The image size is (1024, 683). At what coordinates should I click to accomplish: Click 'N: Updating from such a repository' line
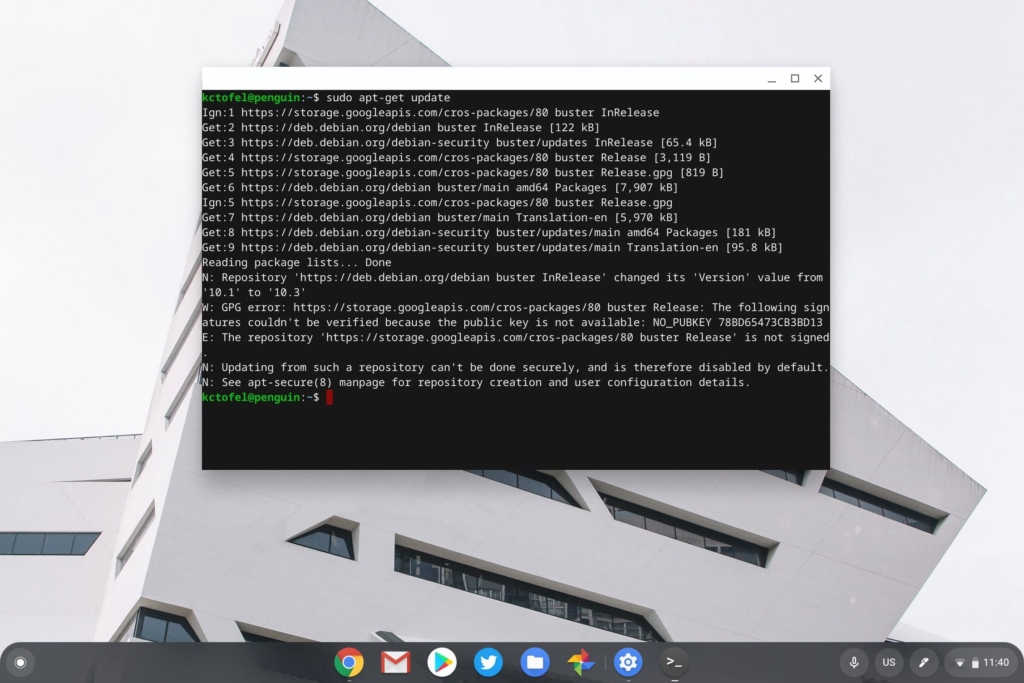click(x=516, y=368)
